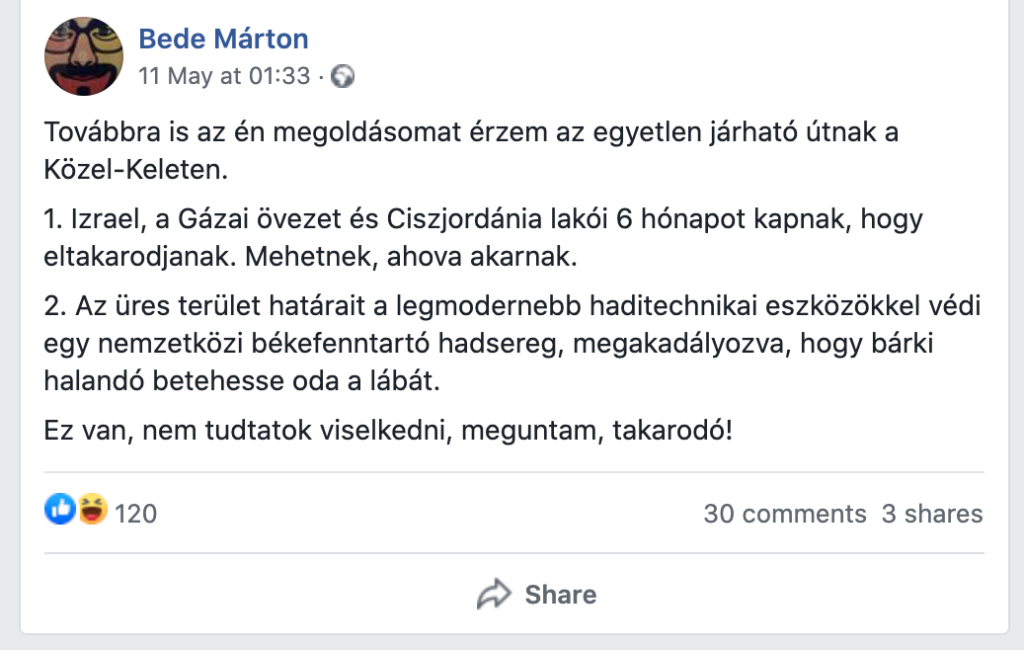This screenshot has height=650, width=1024.
Task: Click the word "Közel-Keleten" in the post
Action: click(136, 170)
